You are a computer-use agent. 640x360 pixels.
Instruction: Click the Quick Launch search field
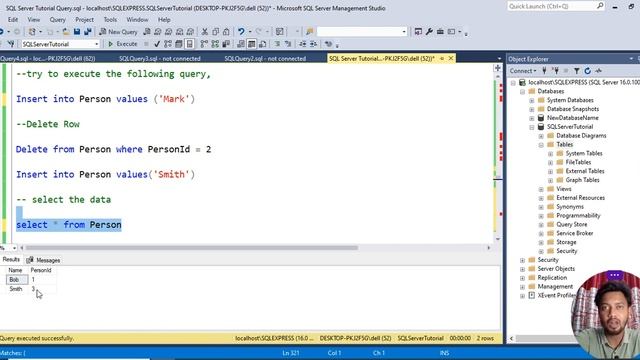[x=556, y=6]
